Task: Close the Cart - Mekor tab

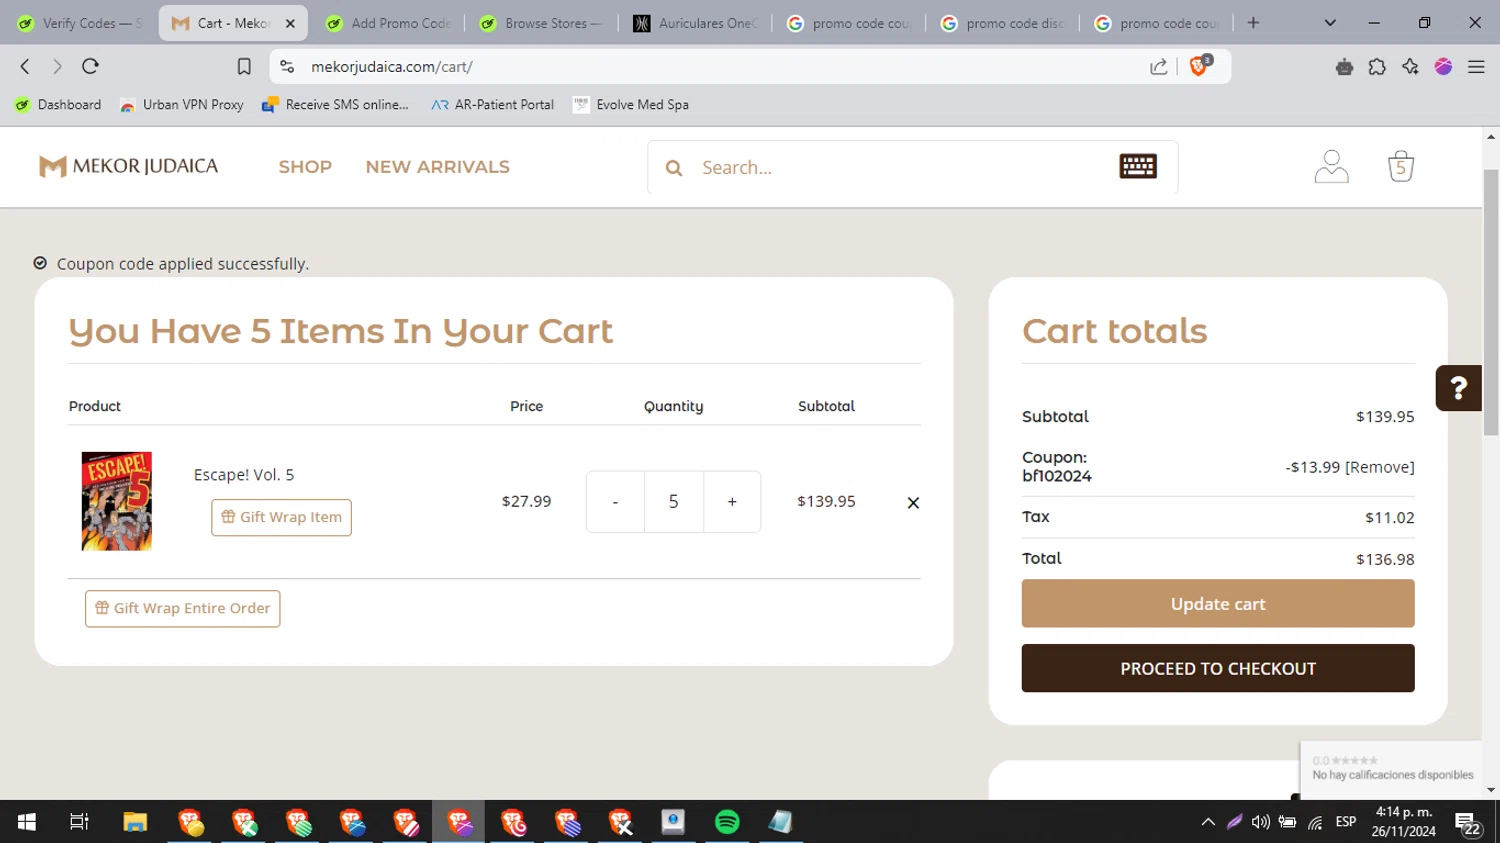Action: [x=290, y=23]
